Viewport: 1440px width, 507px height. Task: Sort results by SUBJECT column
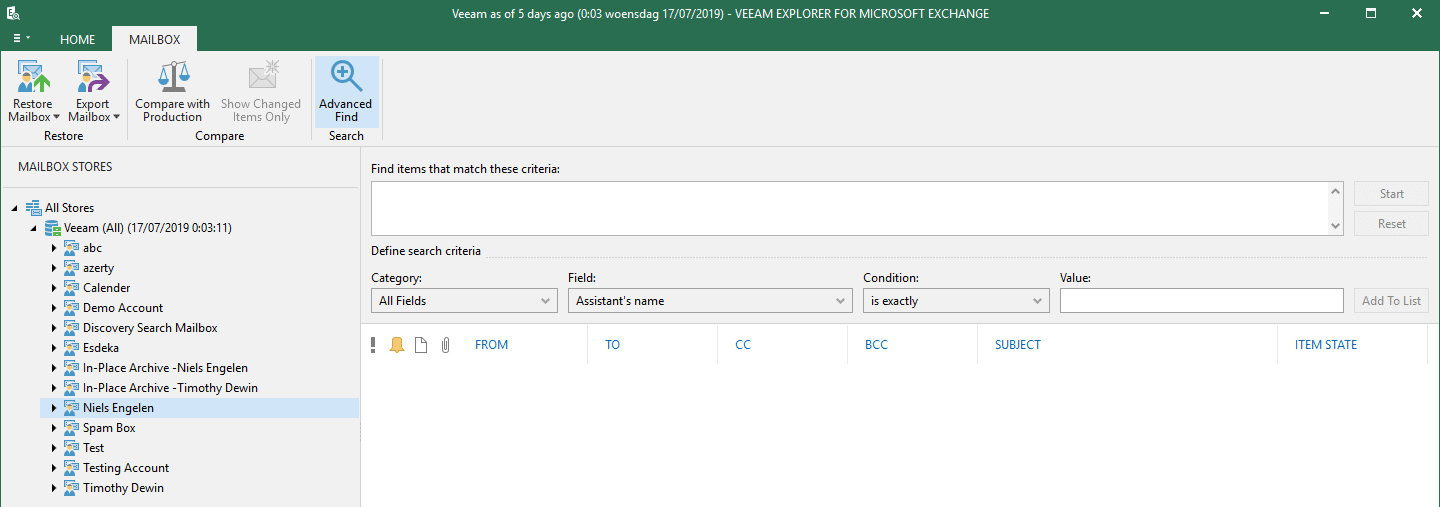tap(1017, 345)
